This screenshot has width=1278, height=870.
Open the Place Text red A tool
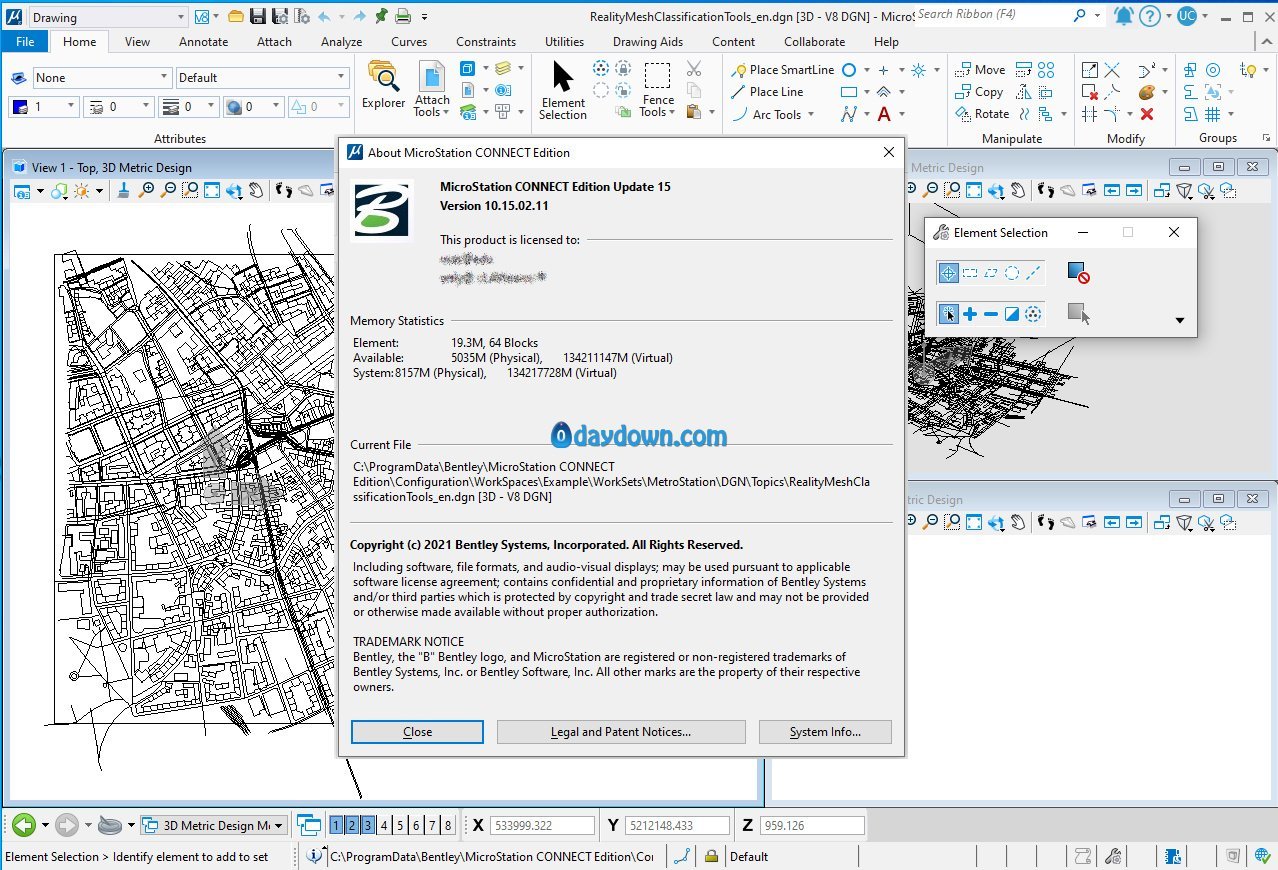pos(884,114)
